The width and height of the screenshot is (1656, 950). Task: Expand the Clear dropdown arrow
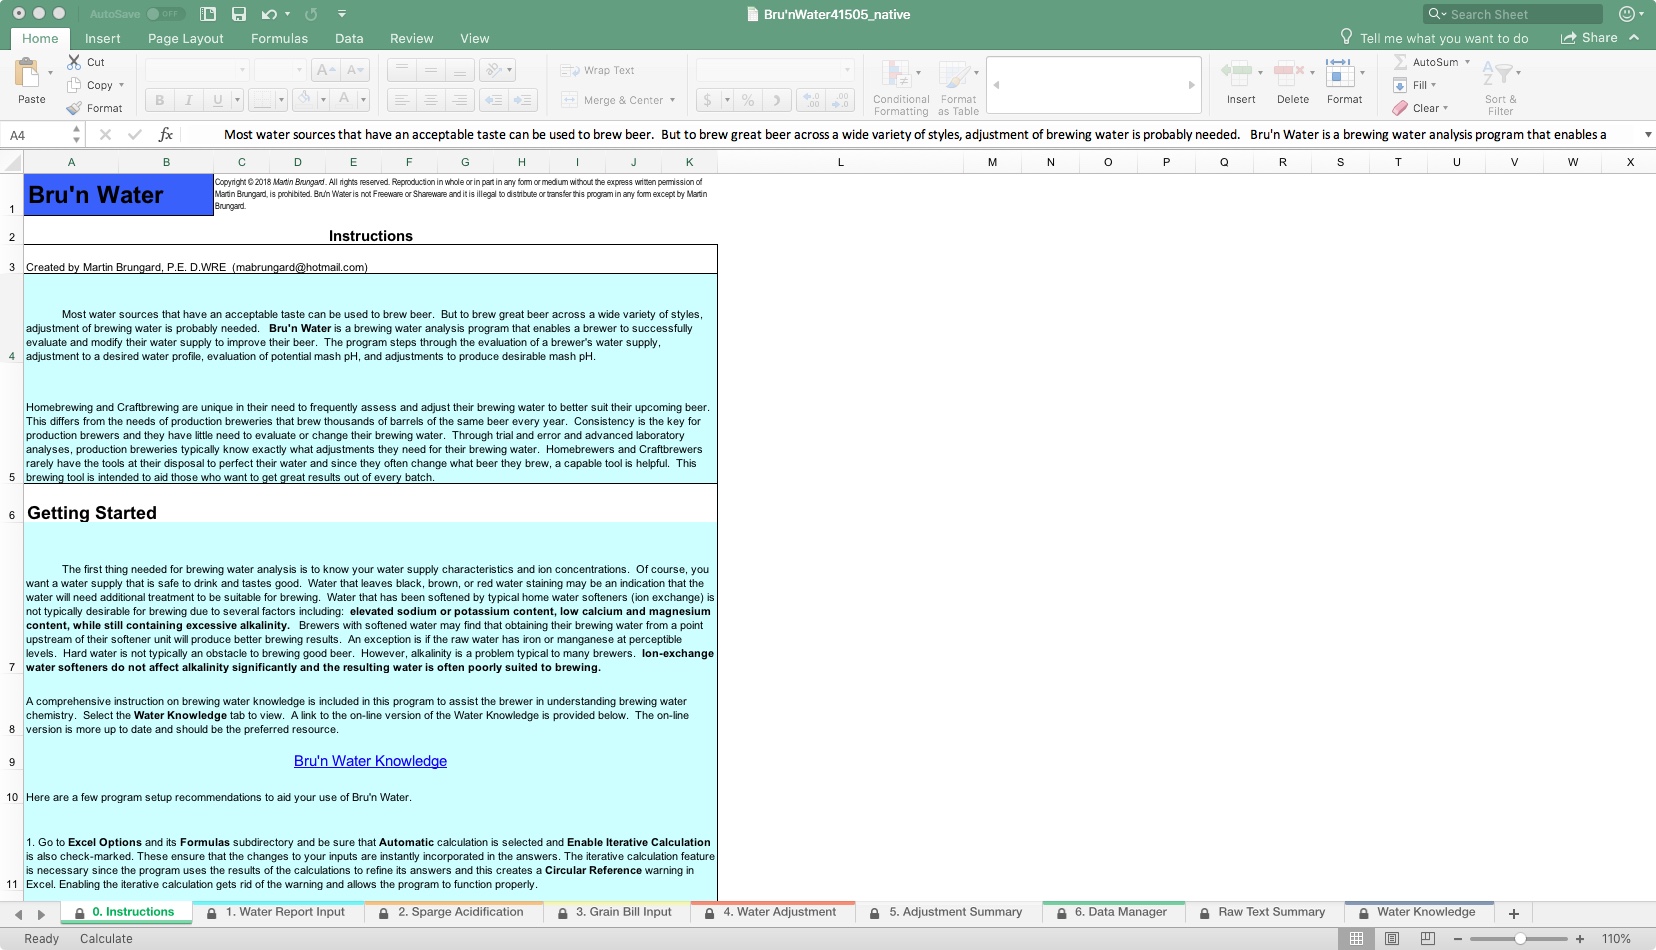pos(1445,108)
